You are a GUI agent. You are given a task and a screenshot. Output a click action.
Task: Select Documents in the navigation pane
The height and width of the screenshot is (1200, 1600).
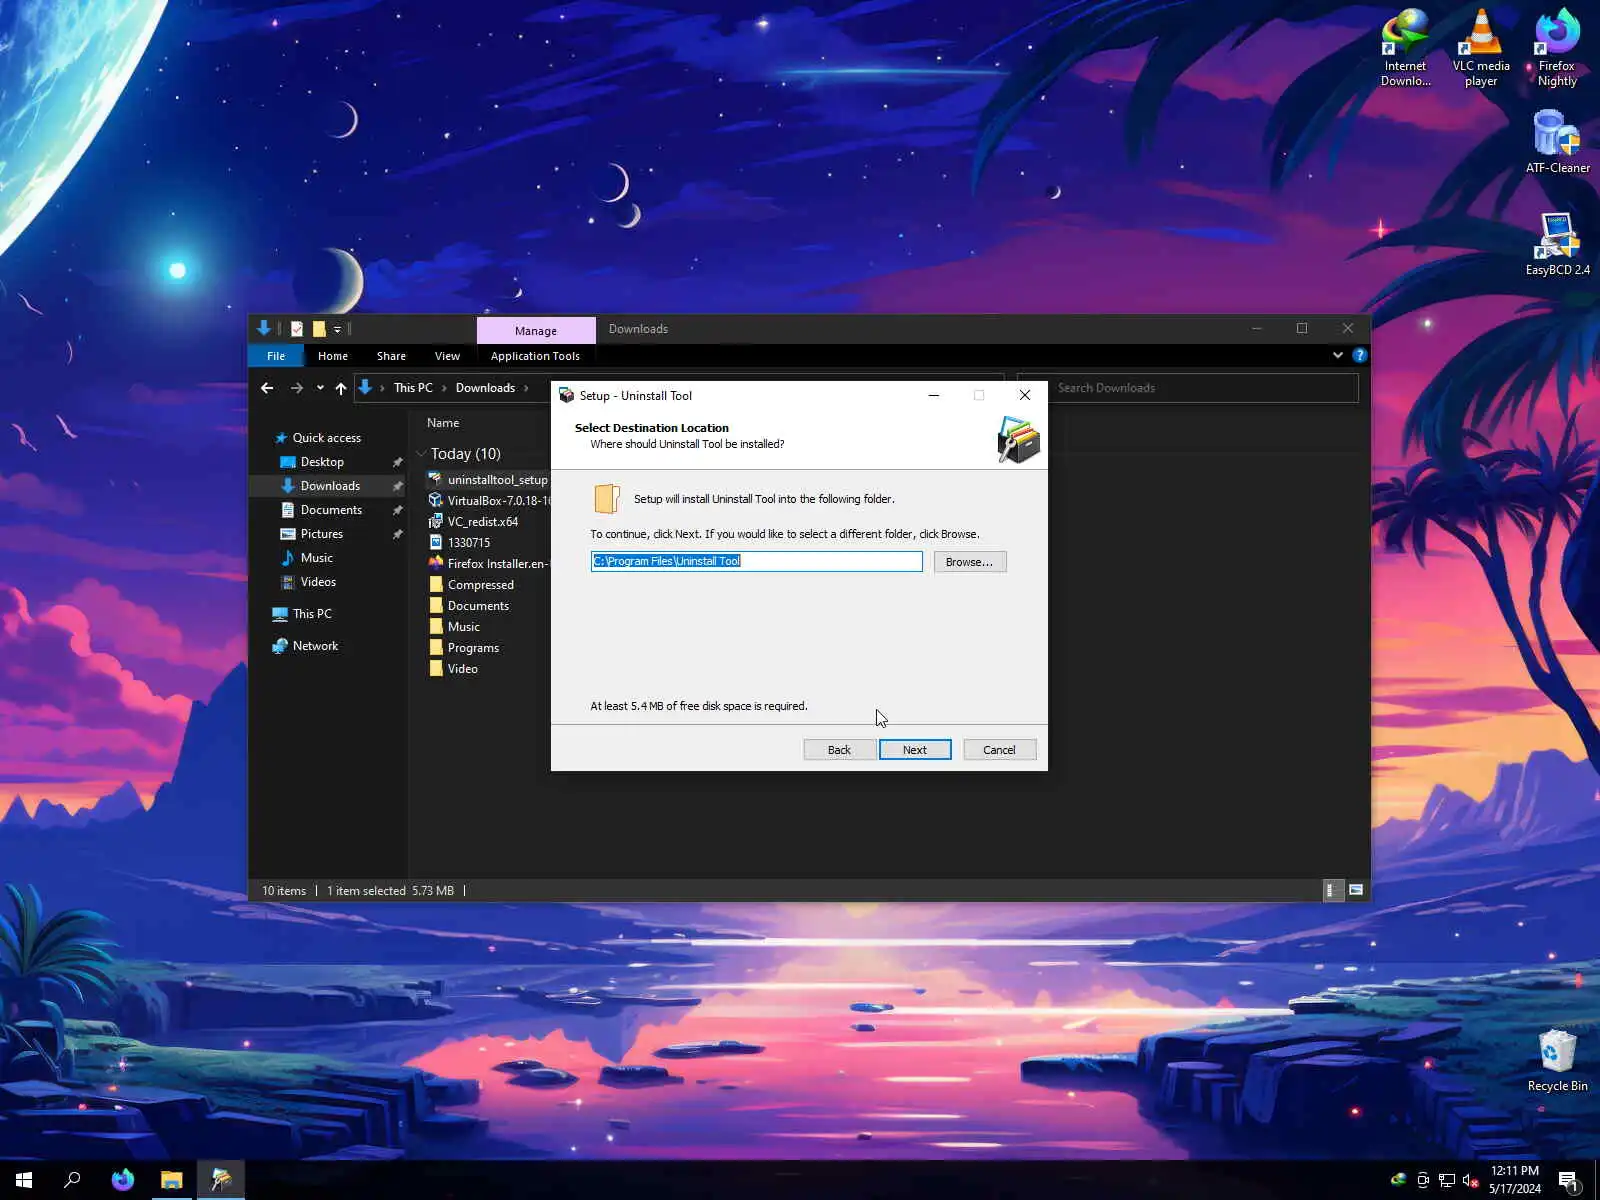click(331, 510)
